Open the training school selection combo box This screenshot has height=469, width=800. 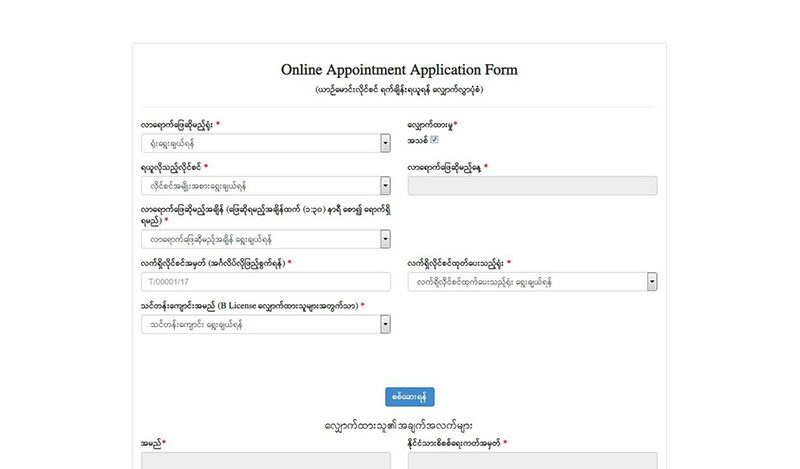tap(260, 324)
